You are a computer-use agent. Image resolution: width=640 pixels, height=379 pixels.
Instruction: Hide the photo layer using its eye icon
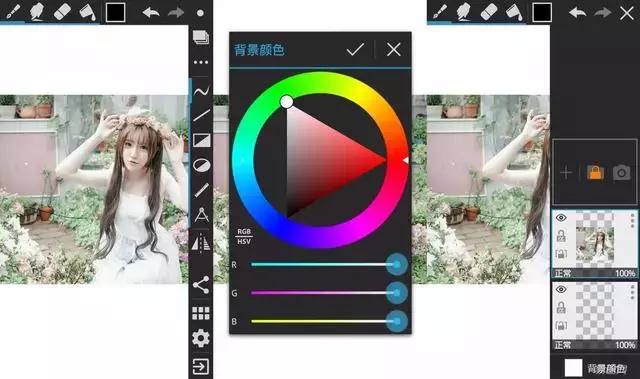pos(561,218)
